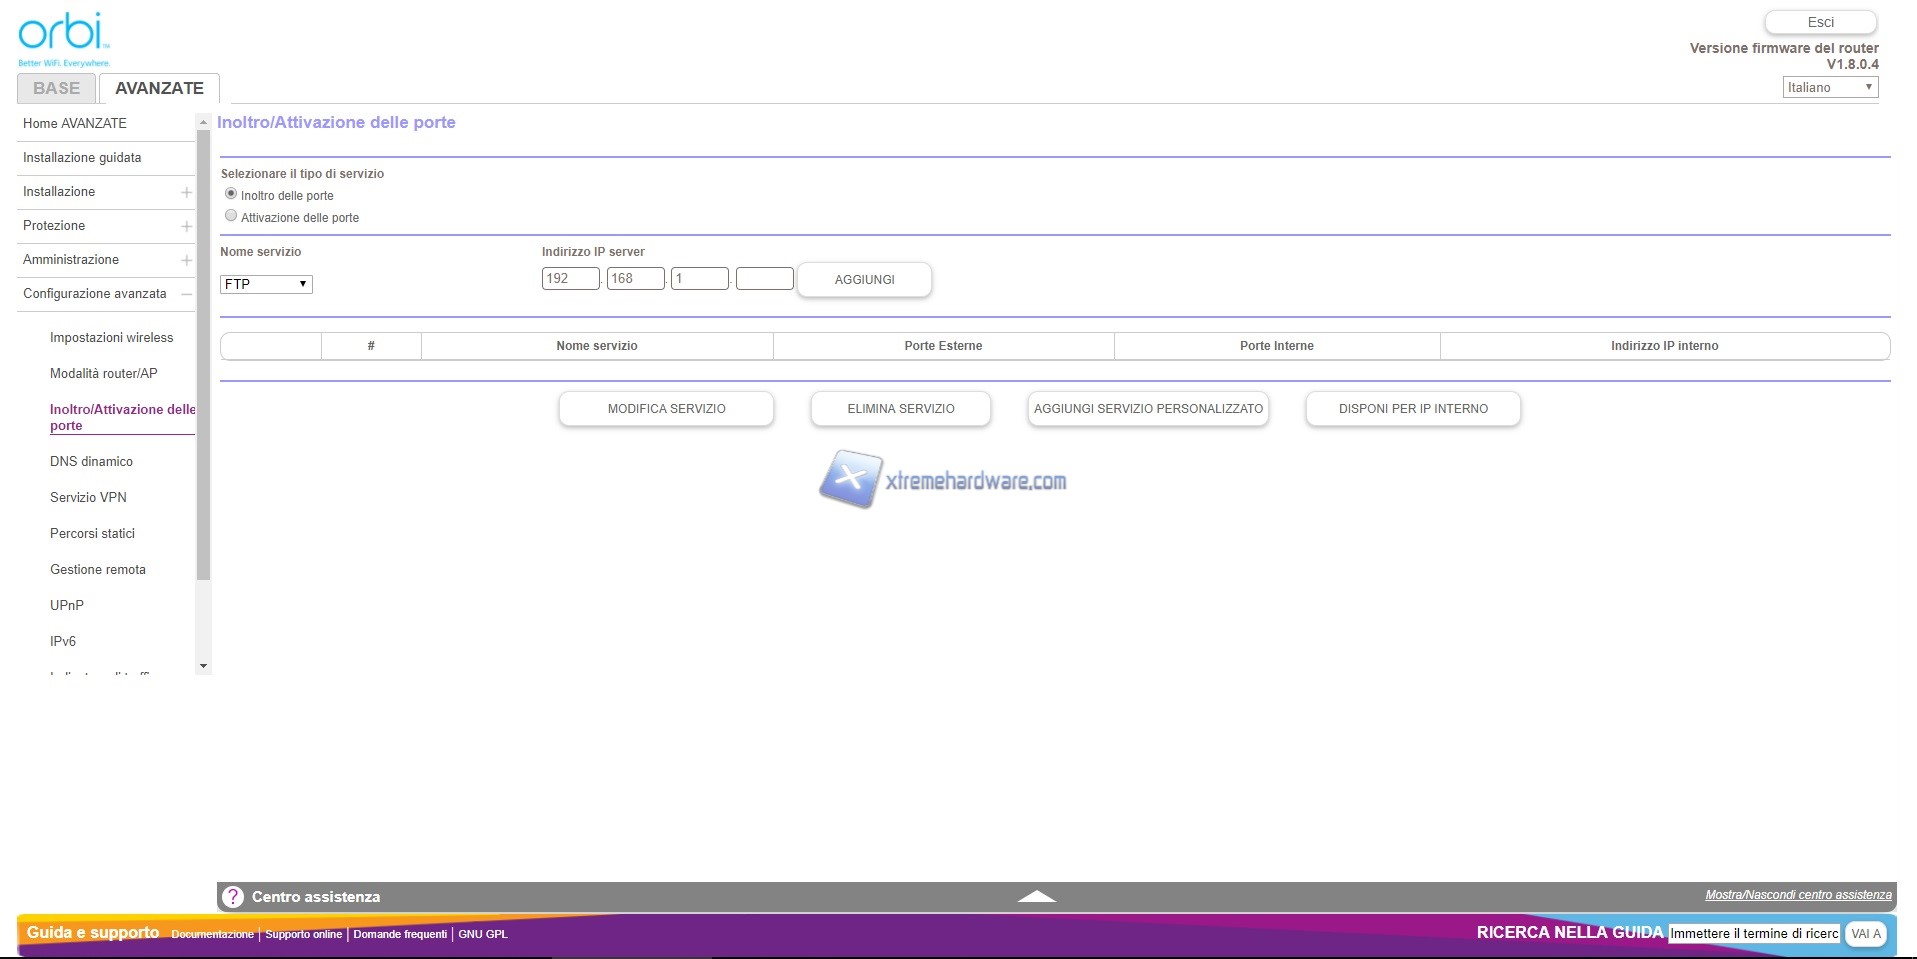1917x959 pixels.
Task: Switch to the BASE tab
Action: tap(57, 88)
